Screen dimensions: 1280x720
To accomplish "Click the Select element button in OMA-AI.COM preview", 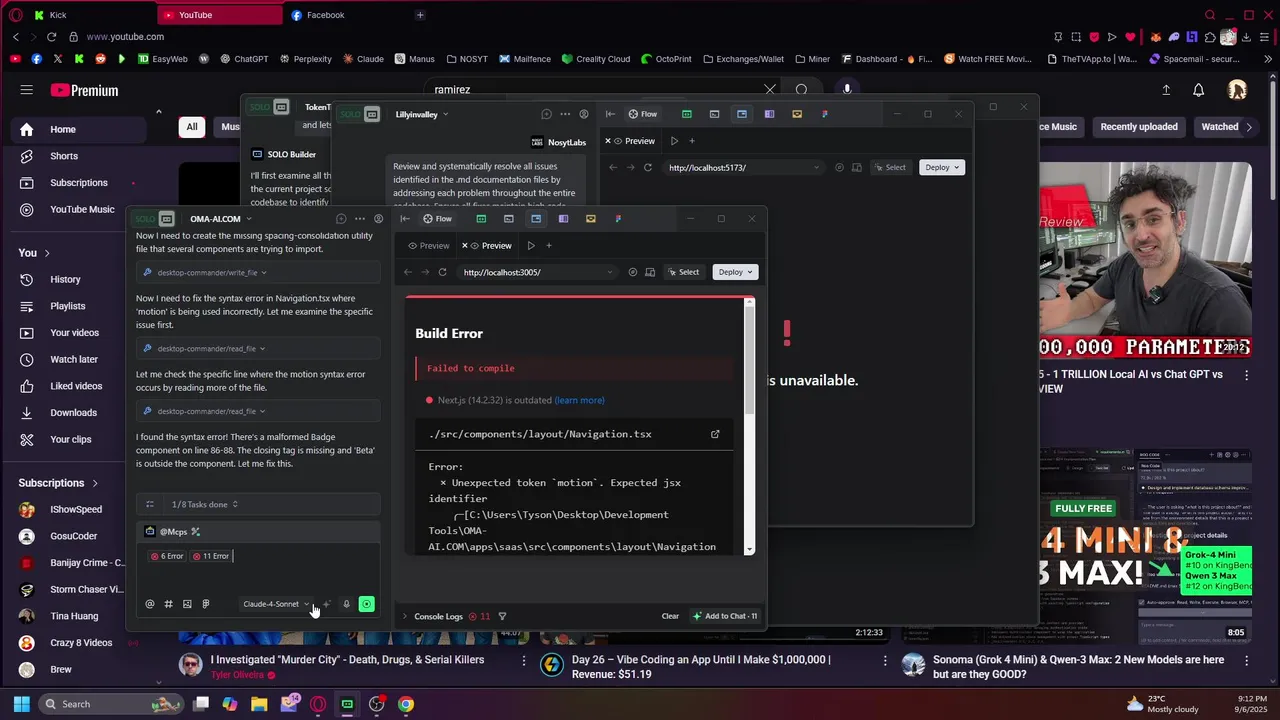I will [684, 272].
